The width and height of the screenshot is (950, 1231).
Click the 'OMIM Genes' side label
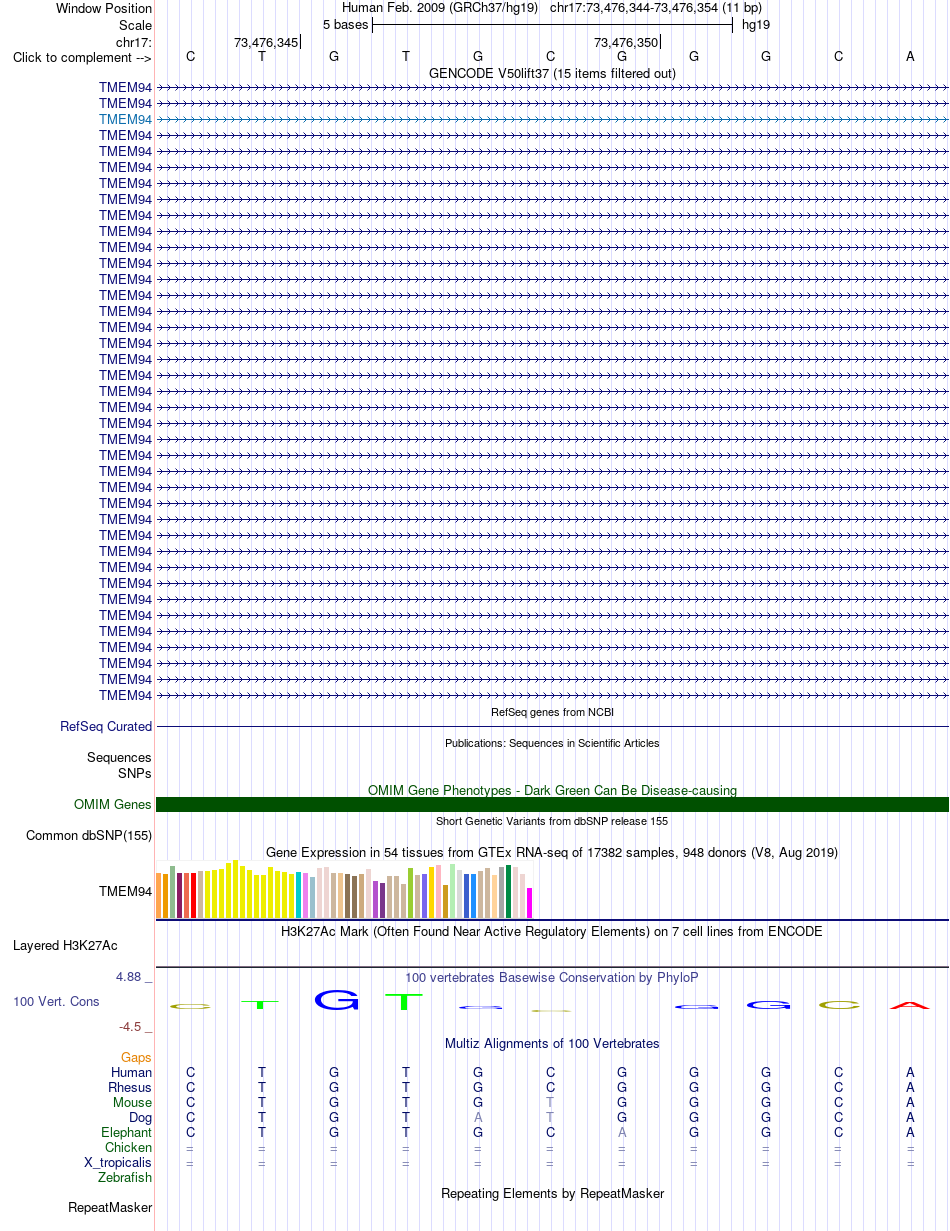pyautogui.click(x=113, y=805)
